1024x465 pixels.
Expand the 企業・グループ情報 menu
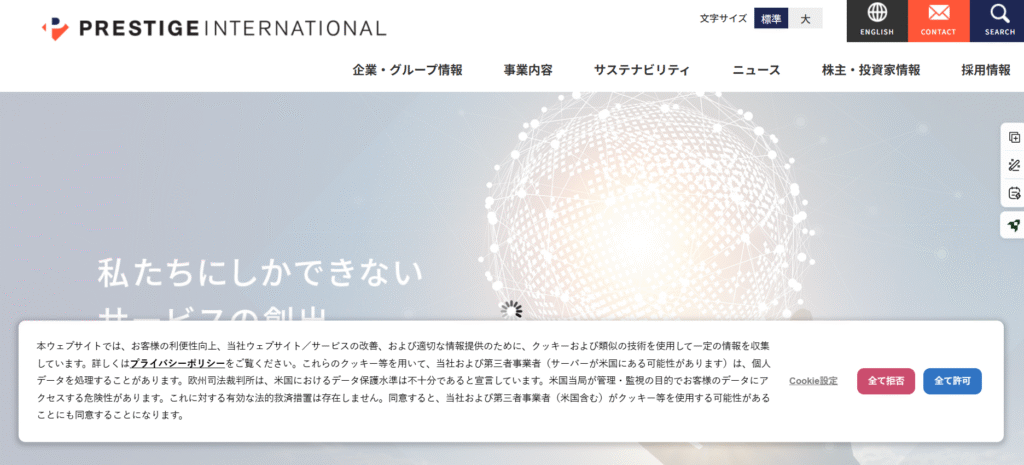point(407,70)
